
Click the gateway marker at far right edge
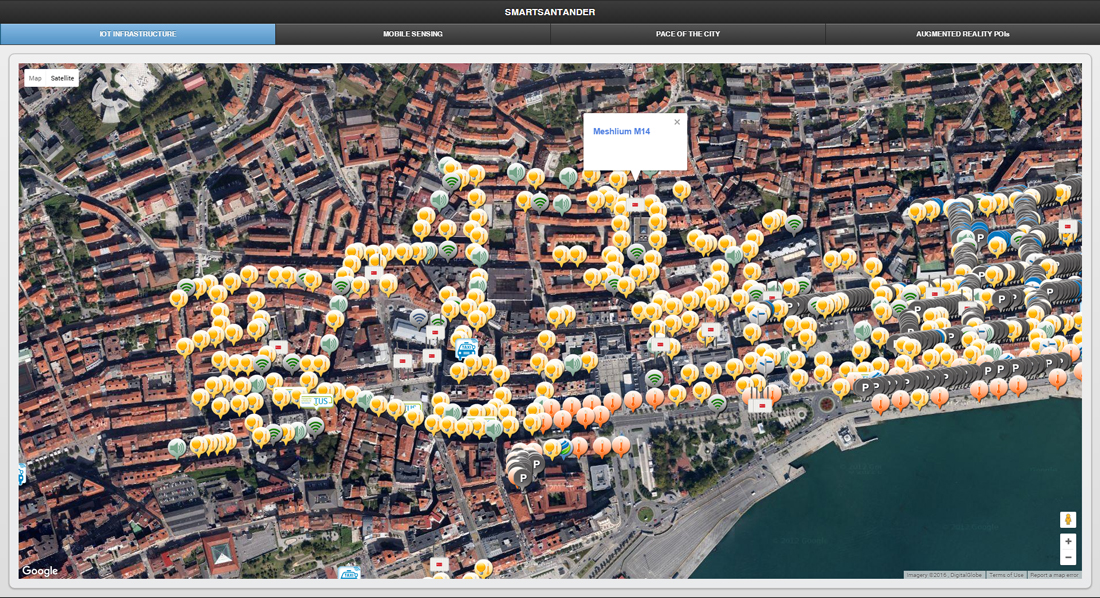coord(1068,227)
